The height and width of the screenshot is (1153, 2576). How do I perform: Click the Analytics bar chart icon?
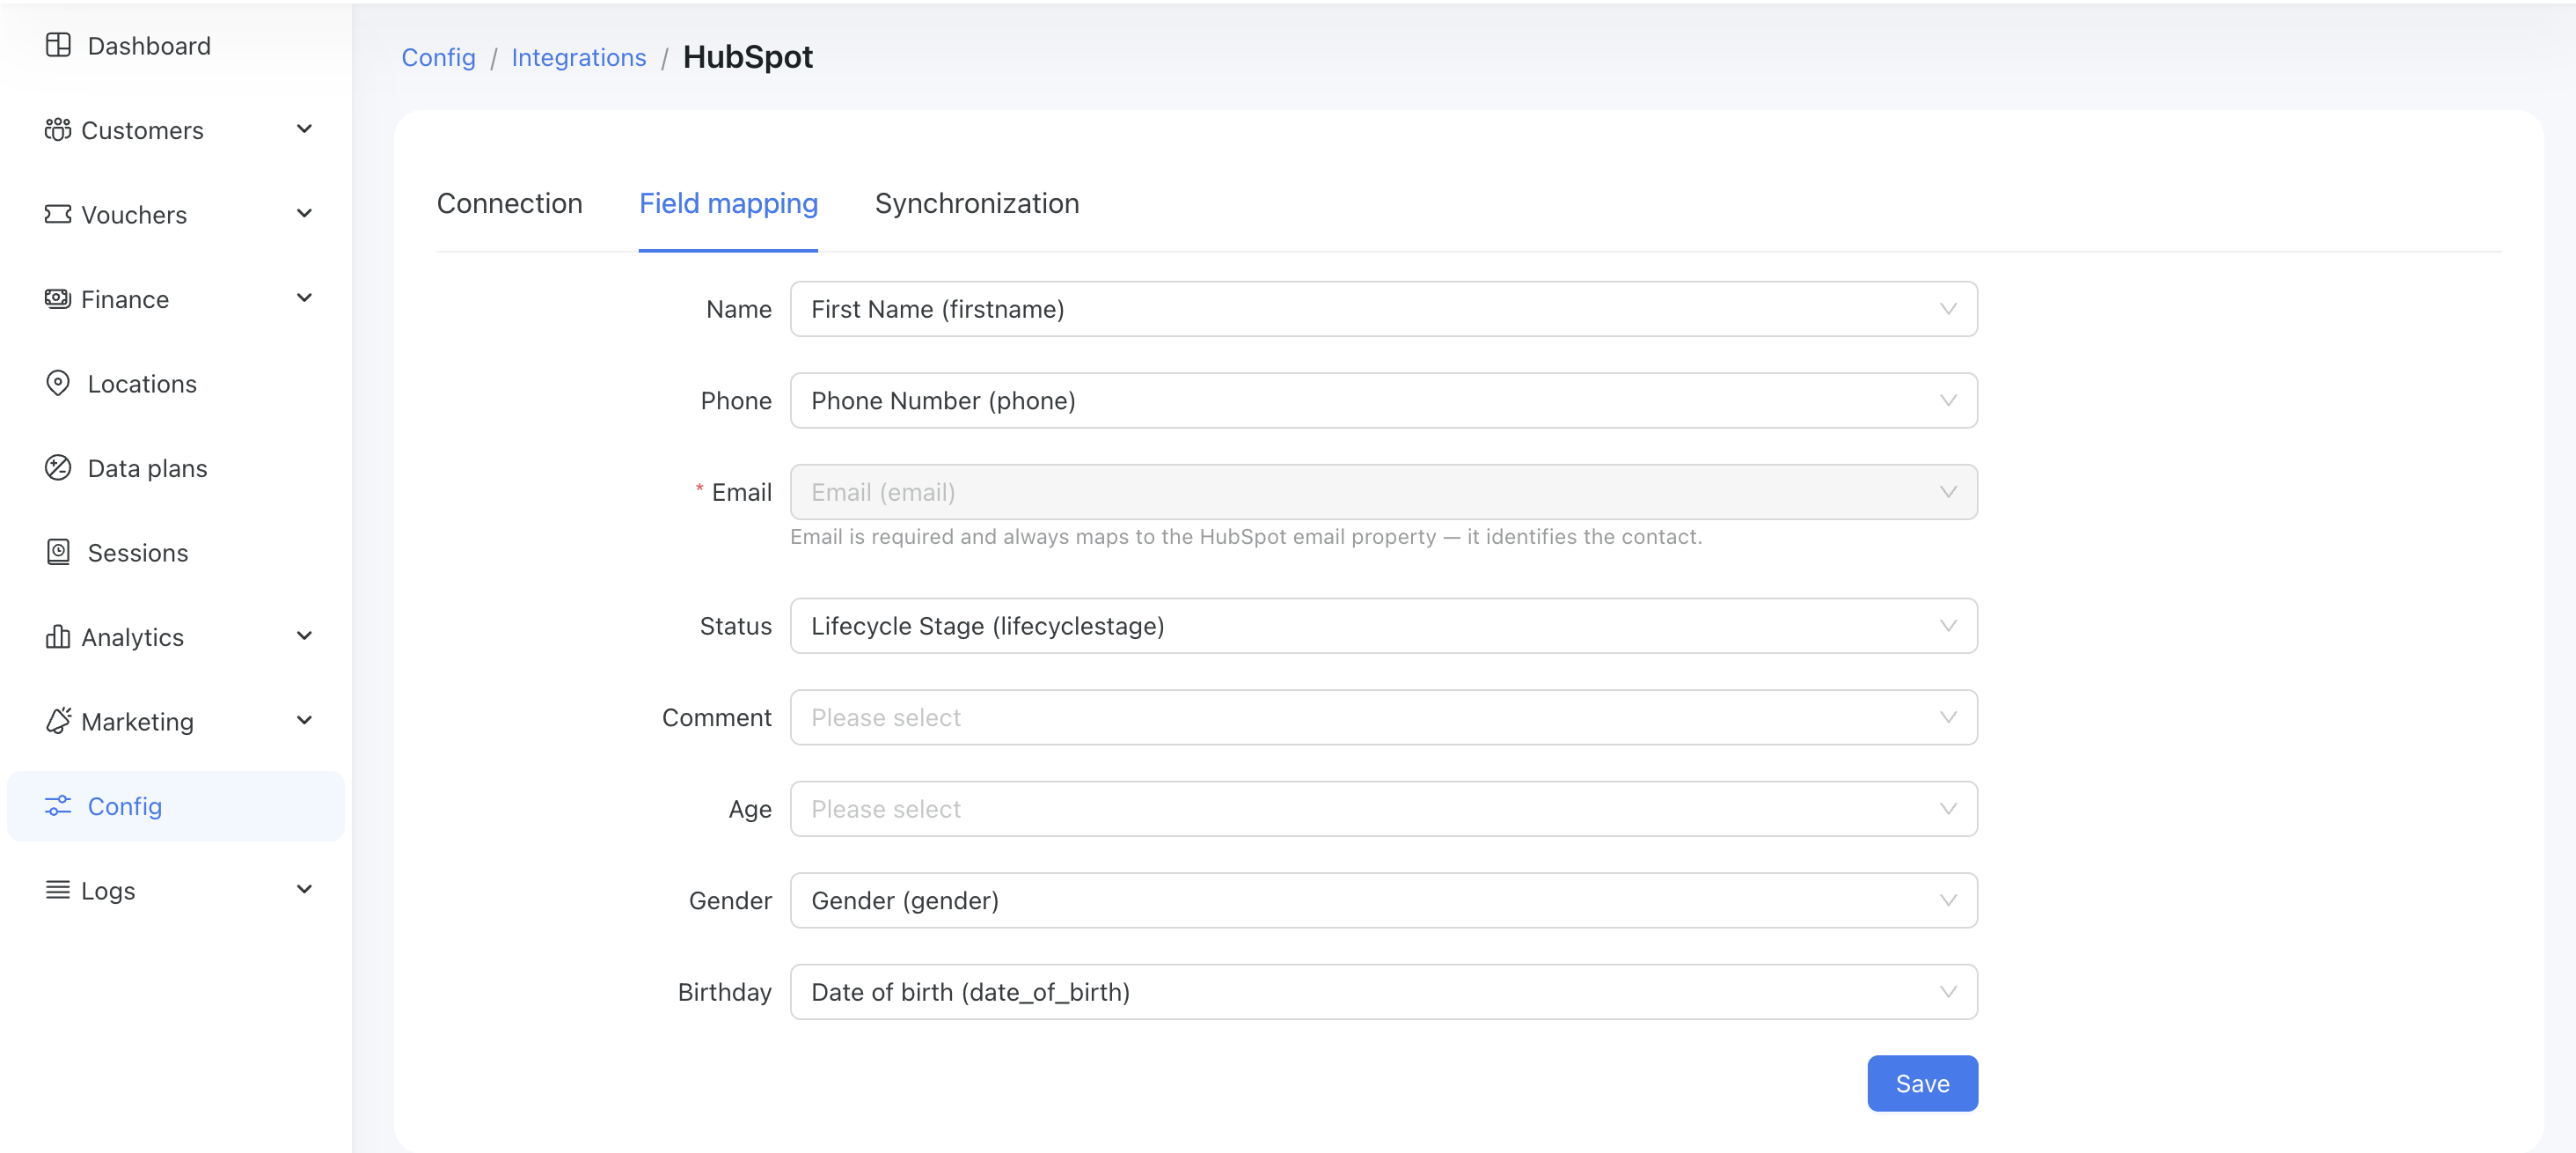(58, 637)
